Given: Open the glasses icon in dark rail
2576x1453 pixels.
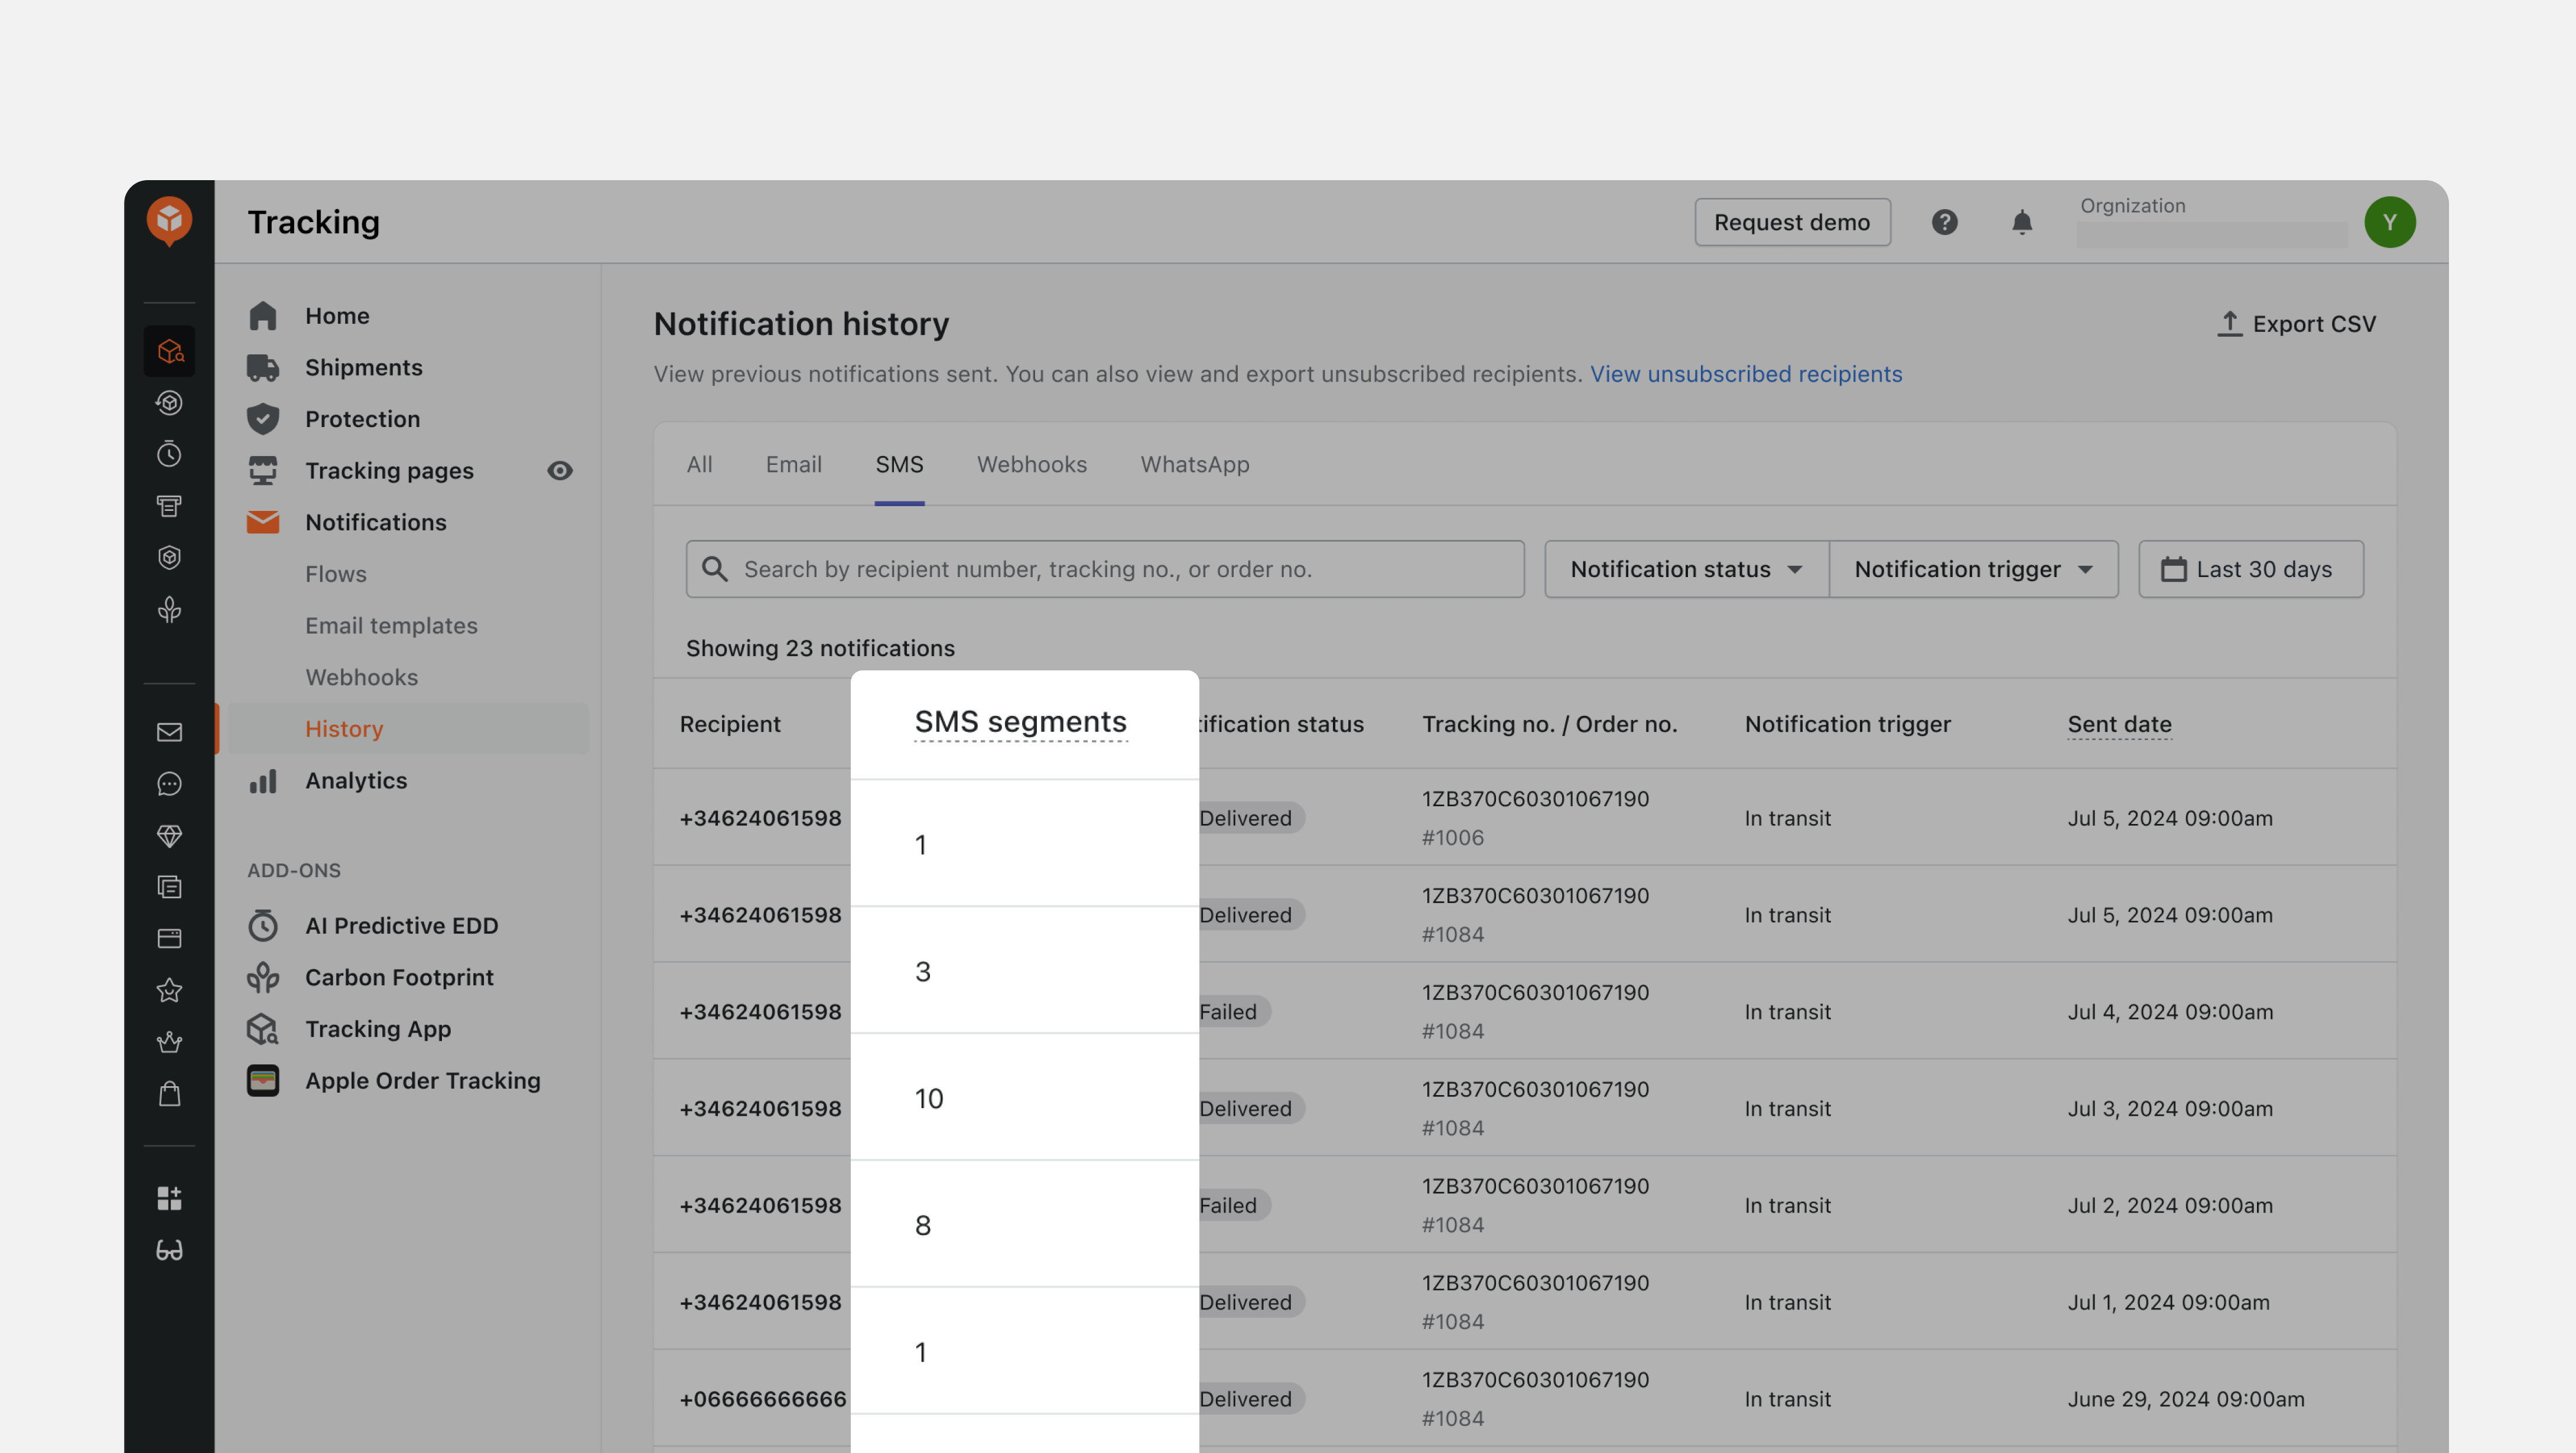Looking at the screenshot, I should pos(169,1250).
